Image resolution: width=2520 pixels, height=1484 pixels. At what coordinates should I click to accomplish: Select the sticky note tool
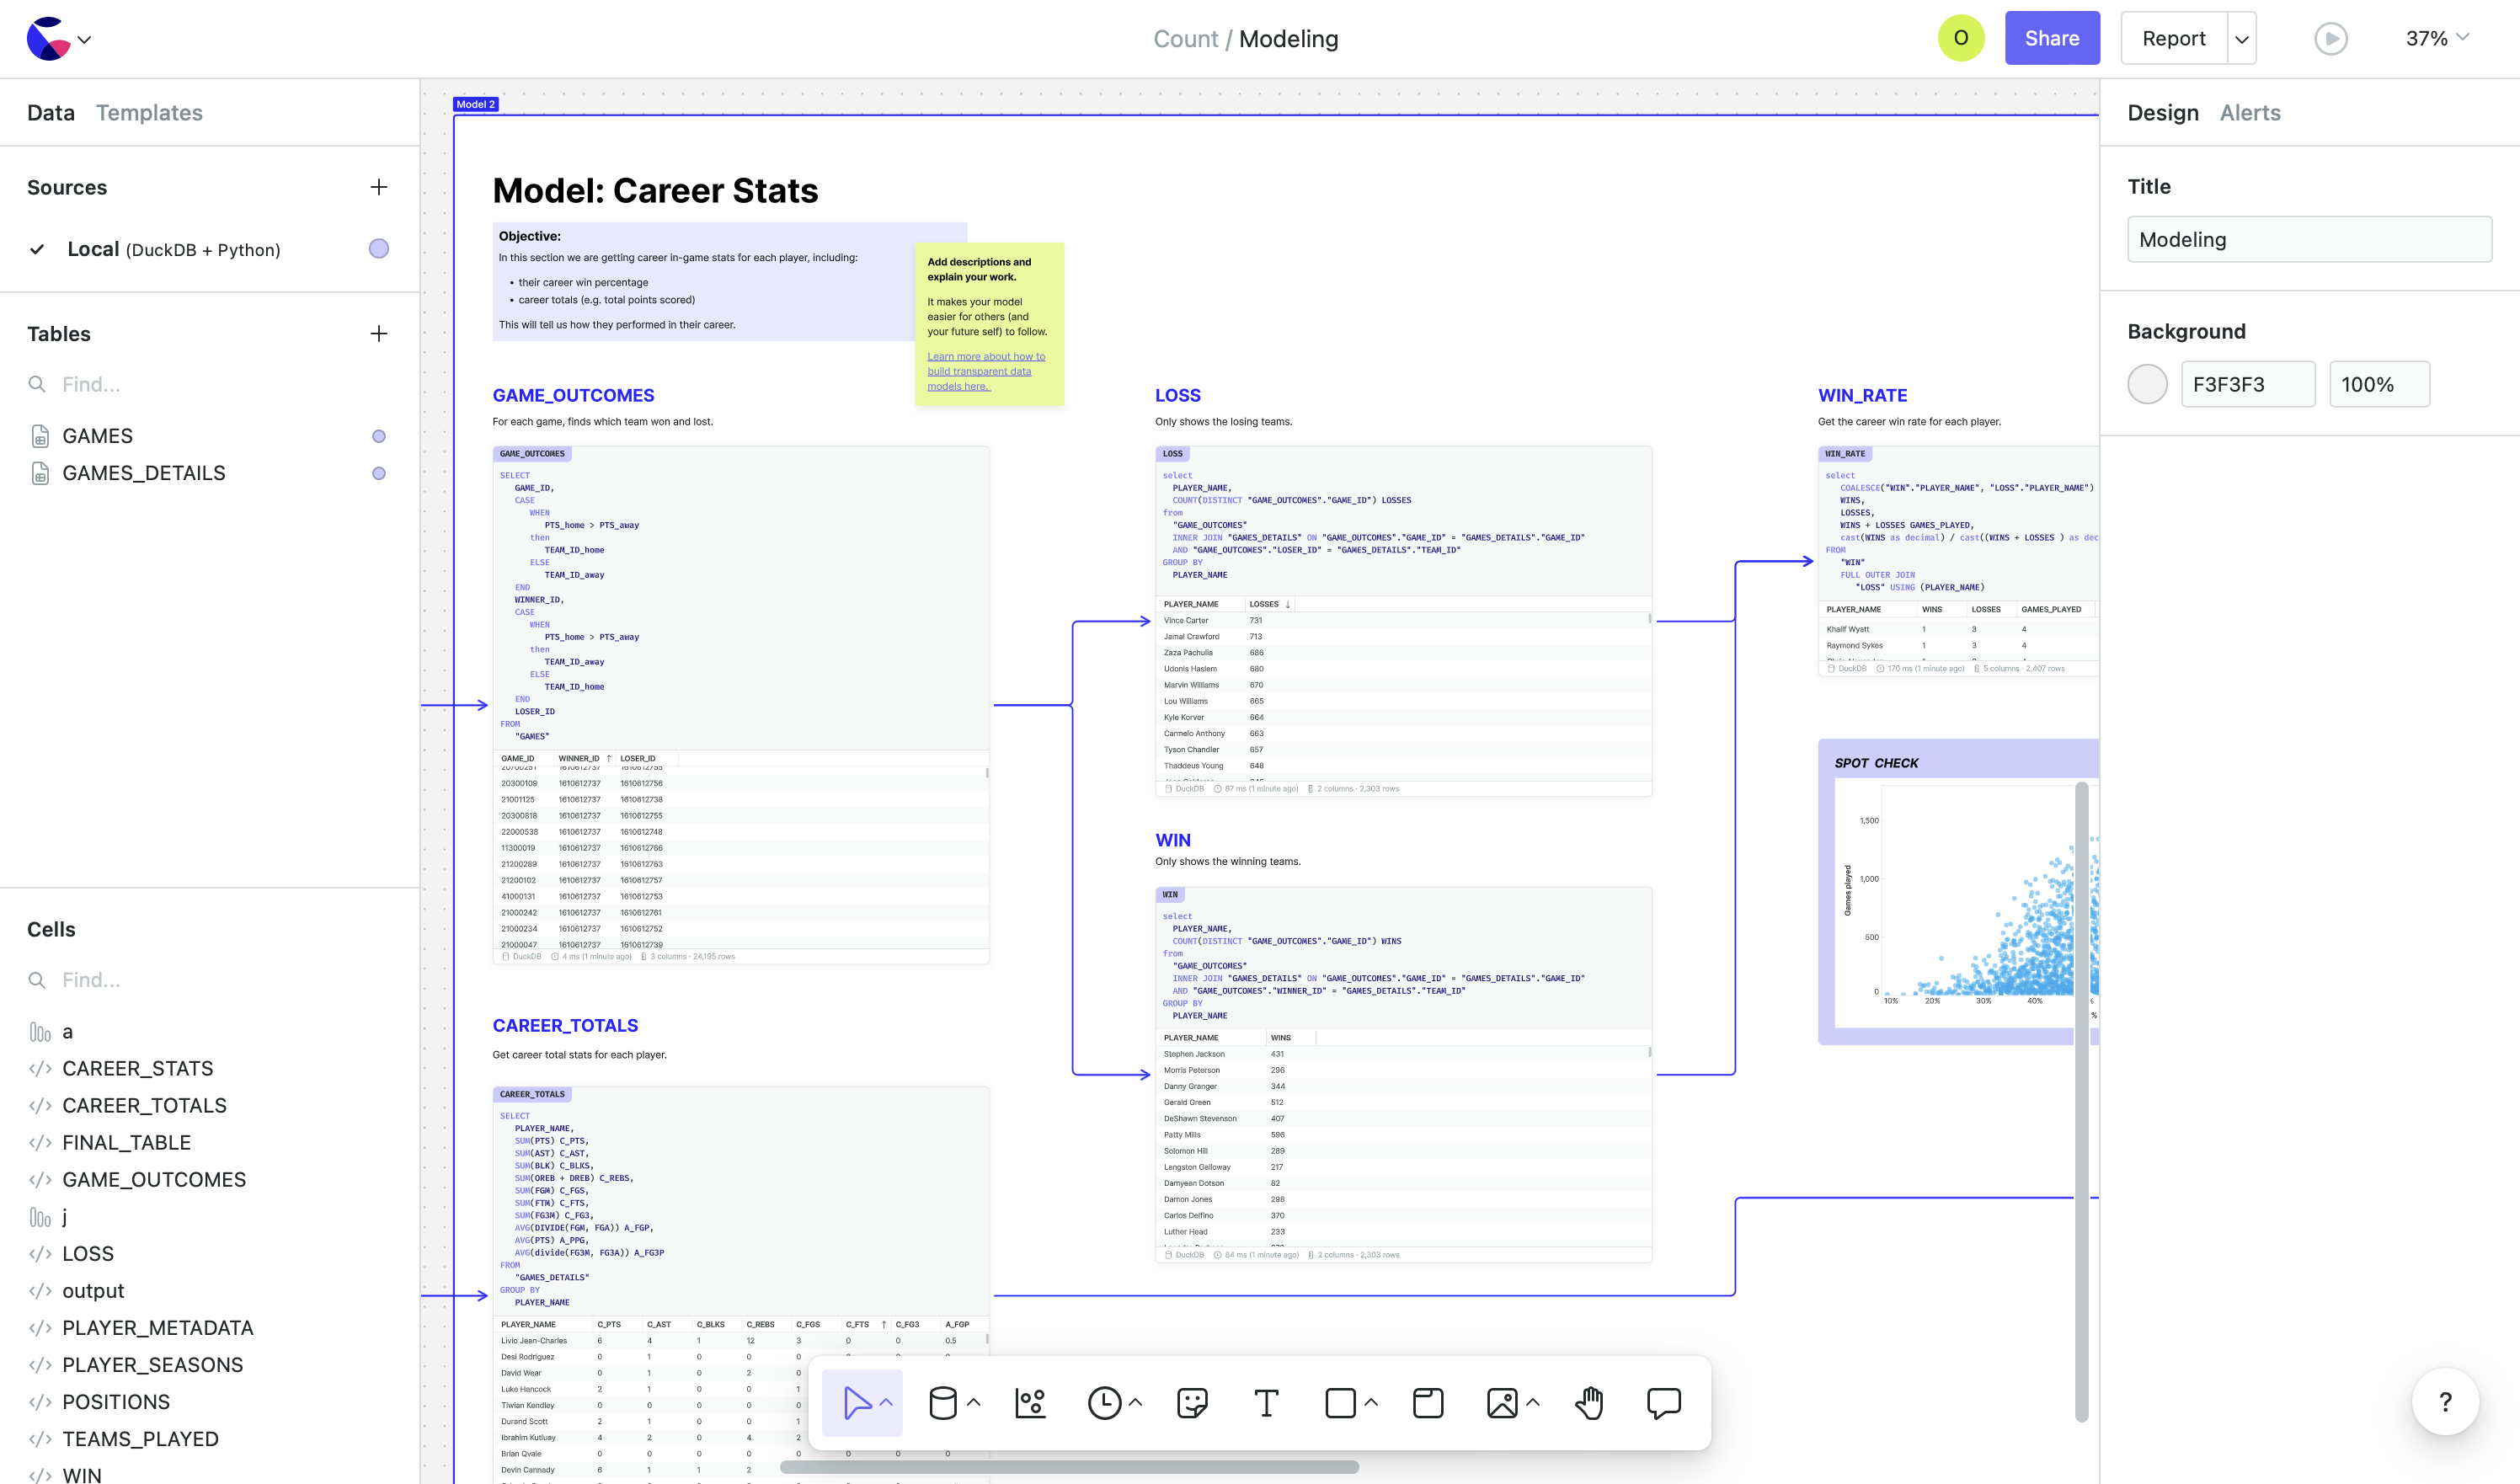pos(1190,1403)
